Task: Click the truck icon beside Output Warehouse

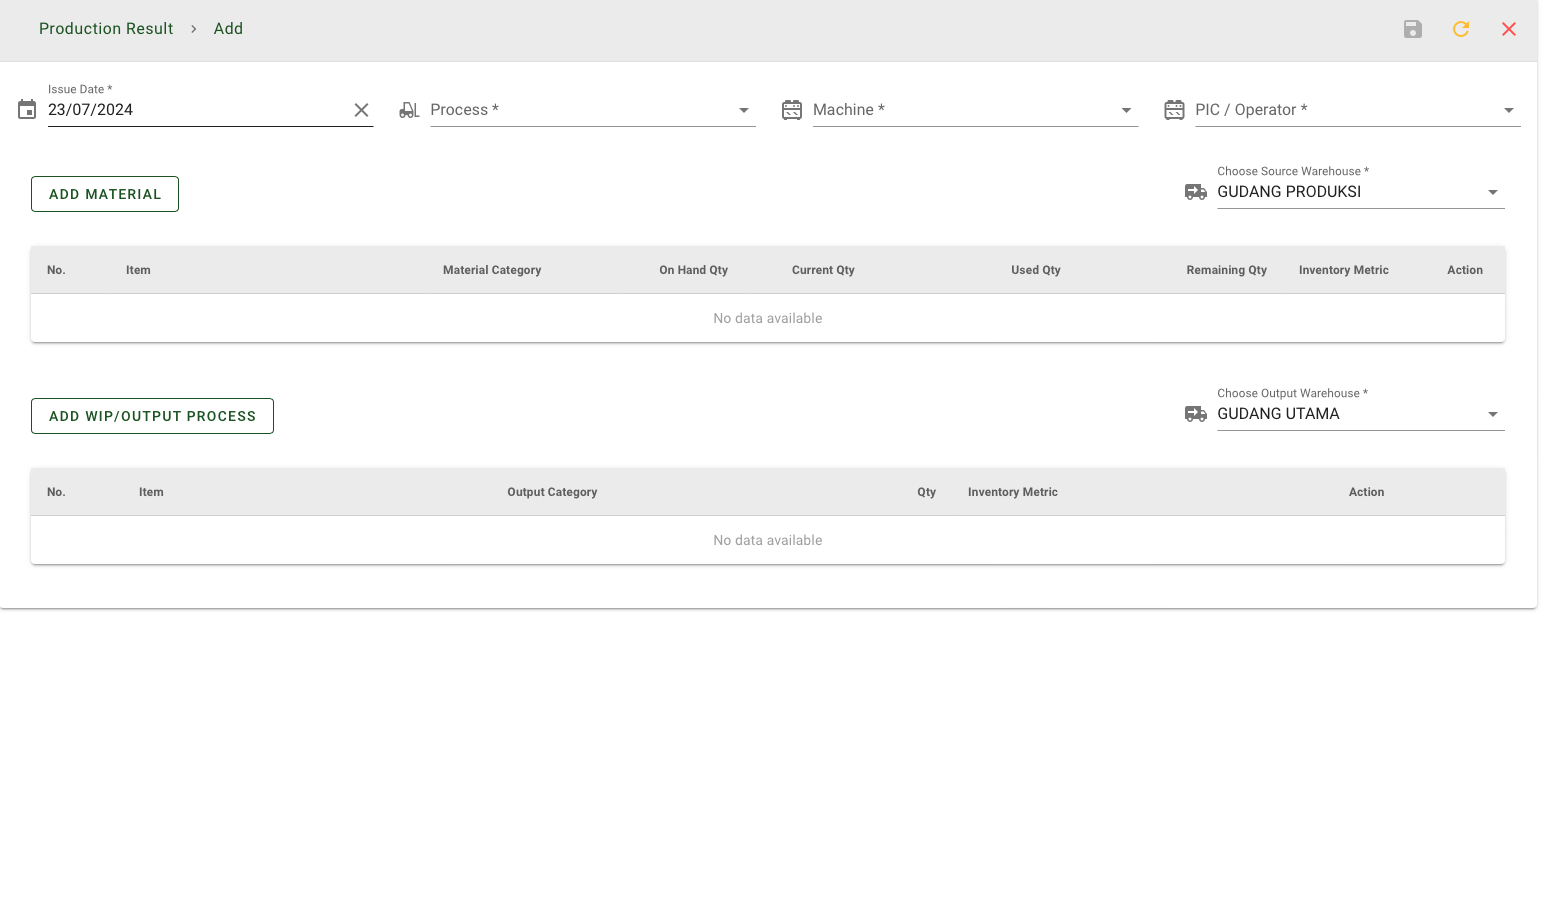Action: [x=1196, y=414]
